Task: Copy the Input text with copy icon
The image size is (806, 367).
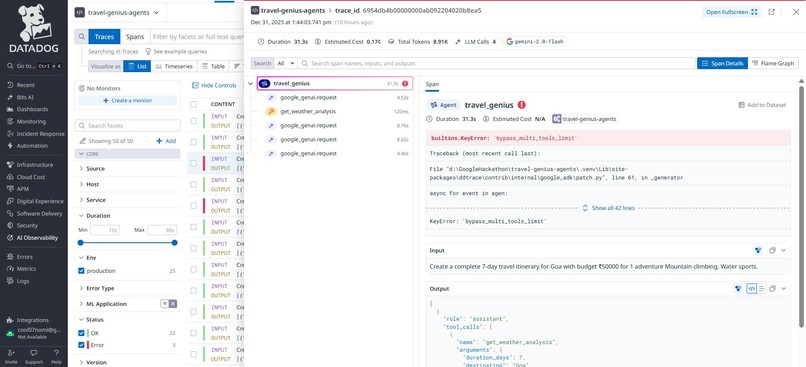Action: (772, 250)
